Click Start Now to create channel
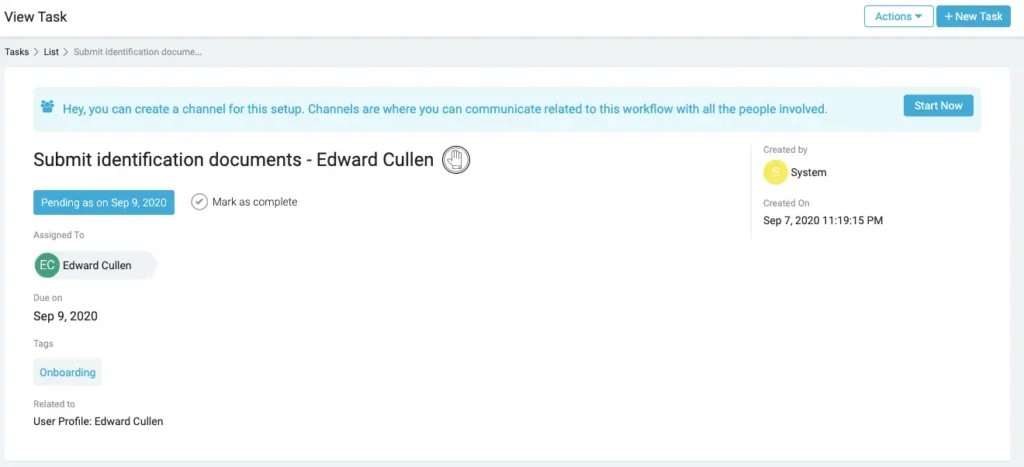1024x467 pixels. tap(938, 106)
